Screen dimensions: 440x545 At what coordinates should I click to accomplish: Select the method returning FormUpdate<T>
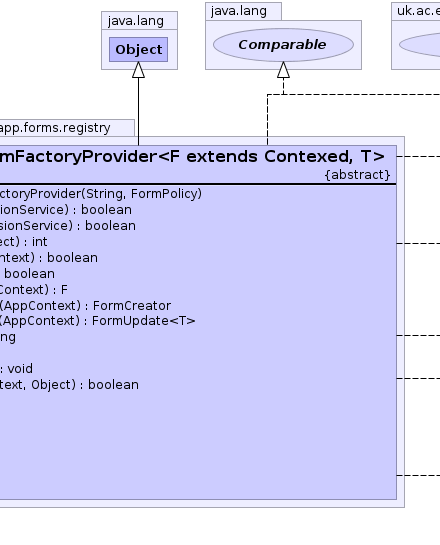(x=98, y=321)
